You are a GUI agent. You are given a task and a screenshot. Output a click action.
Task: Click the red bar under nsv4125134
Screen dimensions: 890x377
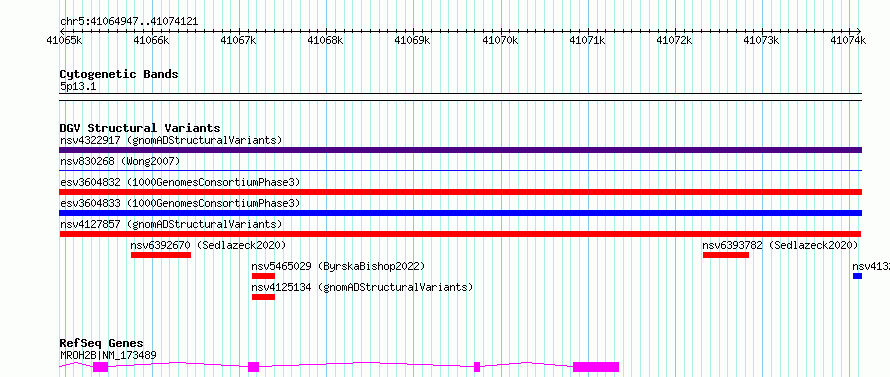(x=263, y=297)
